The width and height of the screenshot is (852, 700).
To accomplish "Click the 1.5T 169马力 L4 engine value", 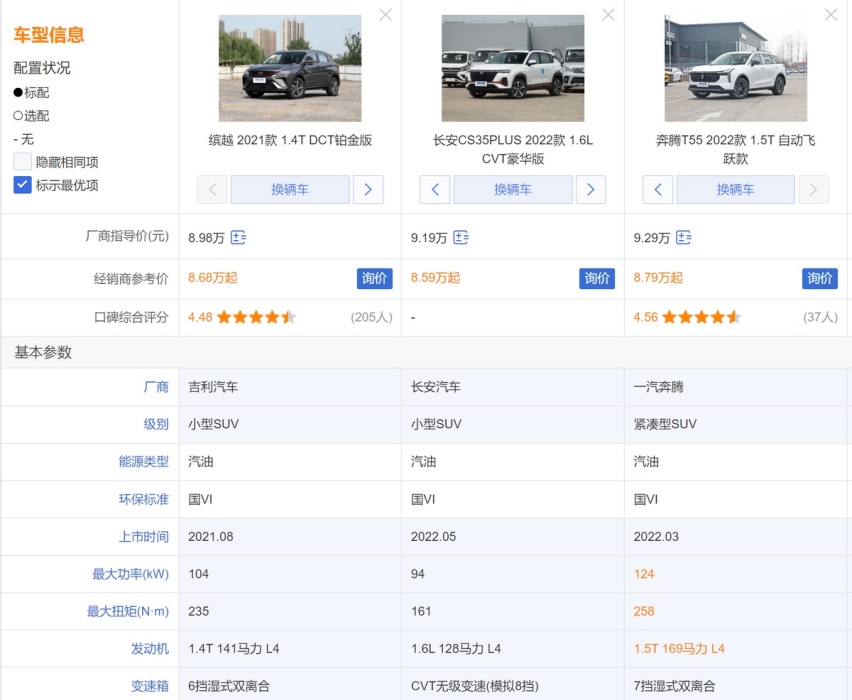I will [x=679, y=648].
